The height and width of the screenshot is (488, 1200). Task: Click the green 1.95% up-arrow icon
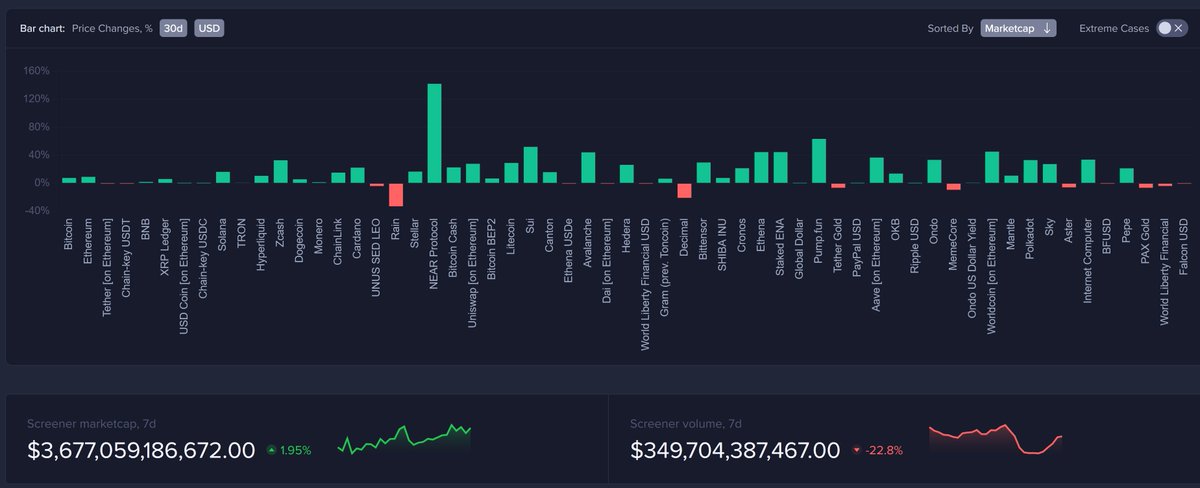pos(271,450)
